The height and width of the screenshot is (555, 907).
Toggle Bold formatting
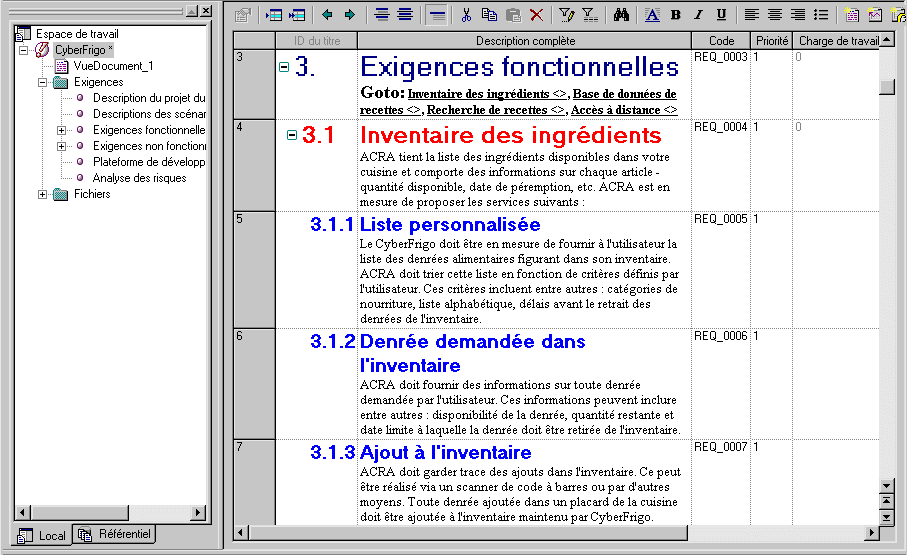[x=675, y=14]
